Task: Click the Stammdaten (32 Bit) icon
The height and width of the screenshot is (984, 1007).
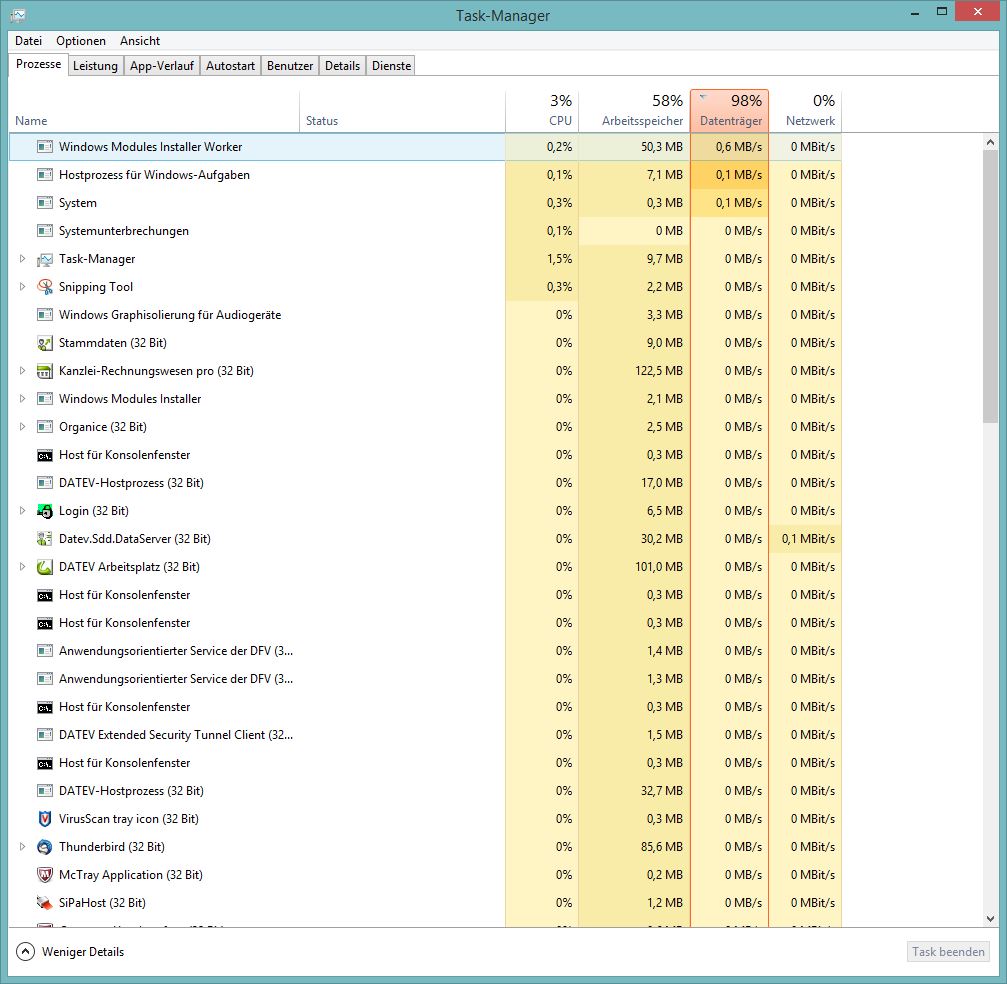Action: tap(44, 343)
